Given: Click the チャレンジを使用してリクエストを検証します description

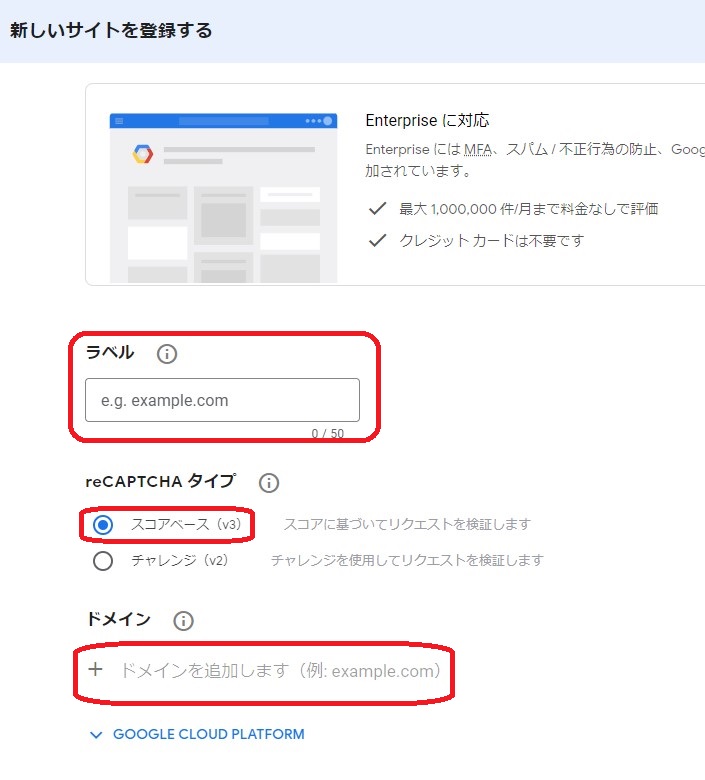Looking at the screenshot, I should pyautogui.click(x=406, y=560).
